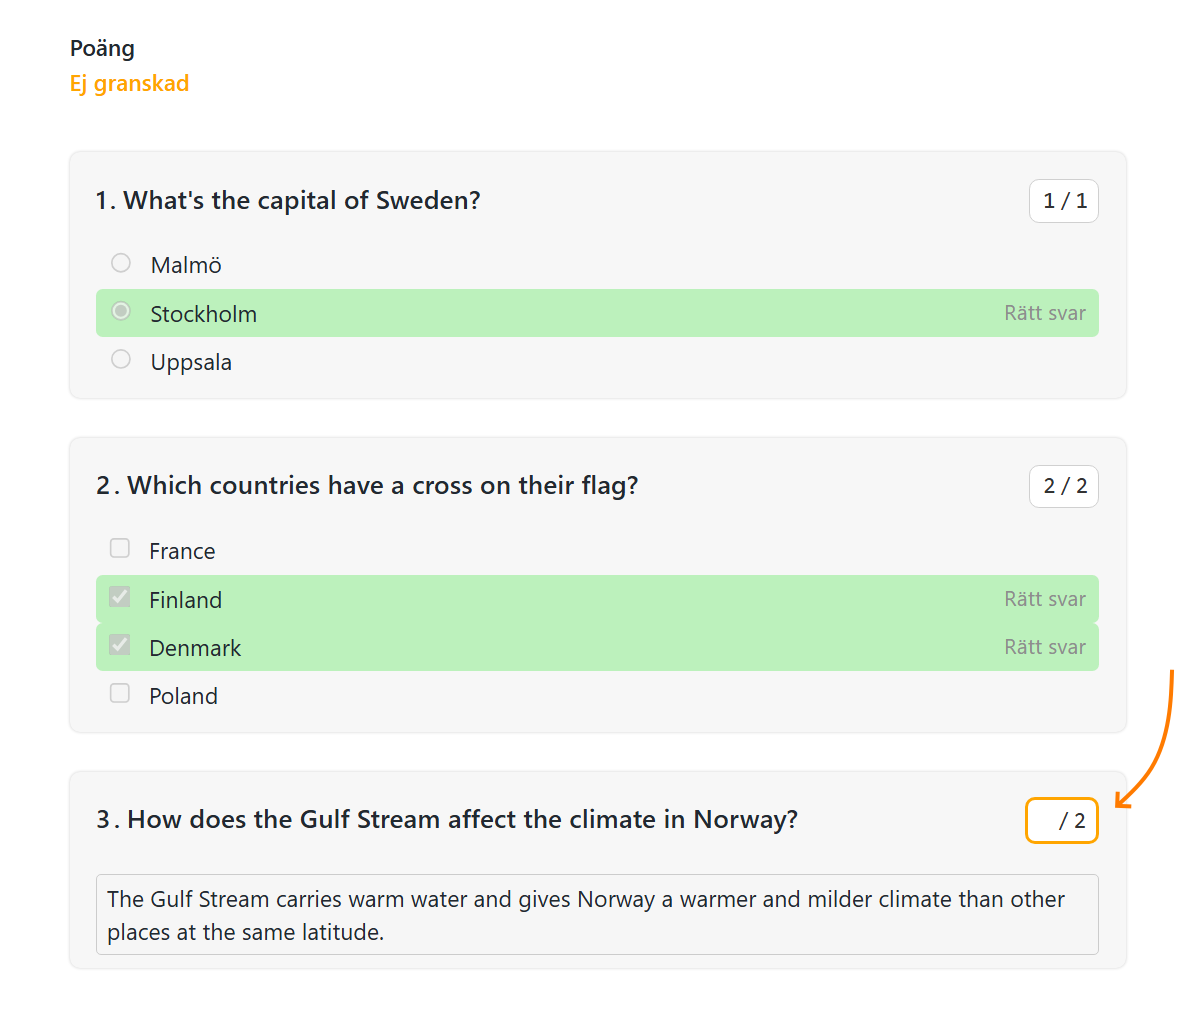The image size is (1196, 1035).
Task: Tick the France checkbox
Action: (x=120, y=548)
